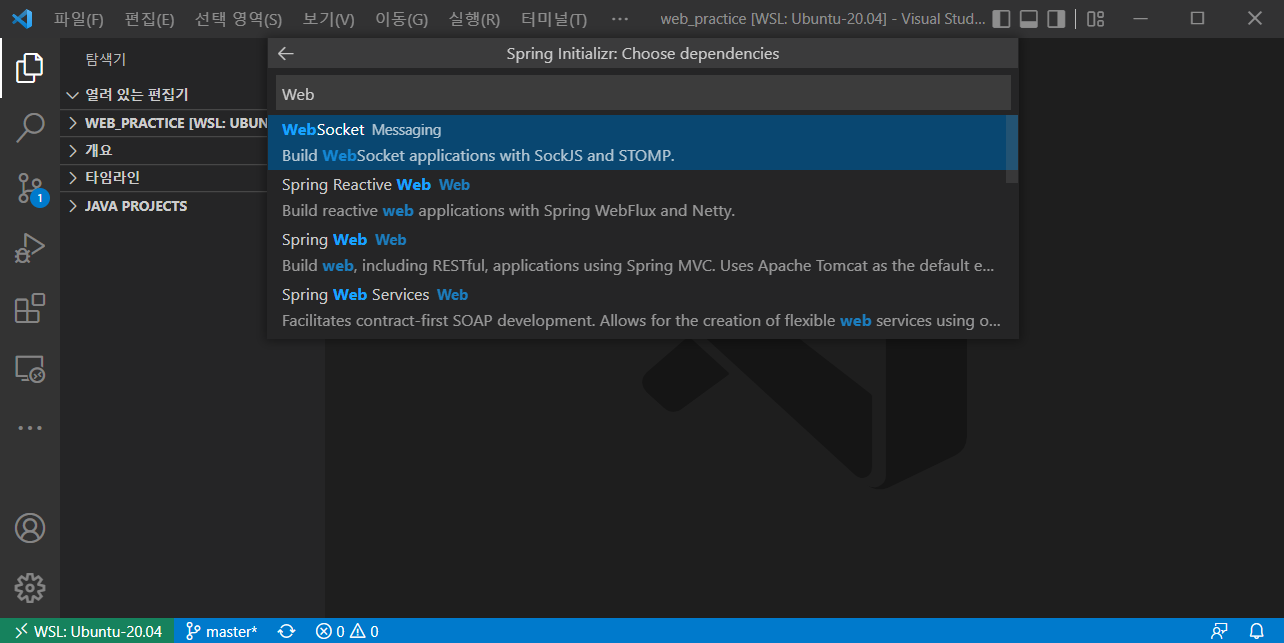The height and width of the screenshot is (643, 1284).
Task: Open the 보기(V) menu
Action: click(x=328, y=19)
